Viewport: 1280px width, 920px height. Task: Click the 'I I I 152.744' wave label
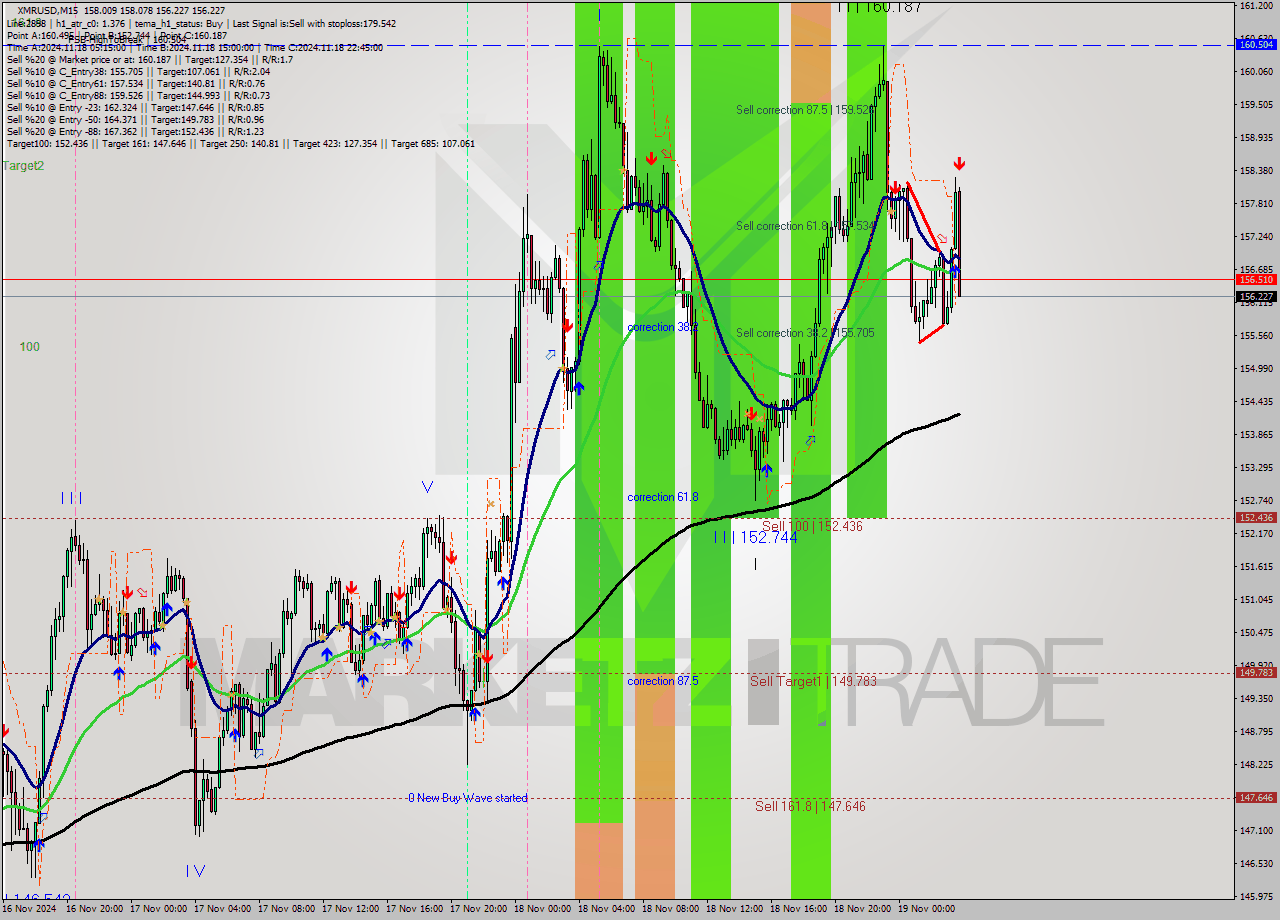[x=756, y=537]
